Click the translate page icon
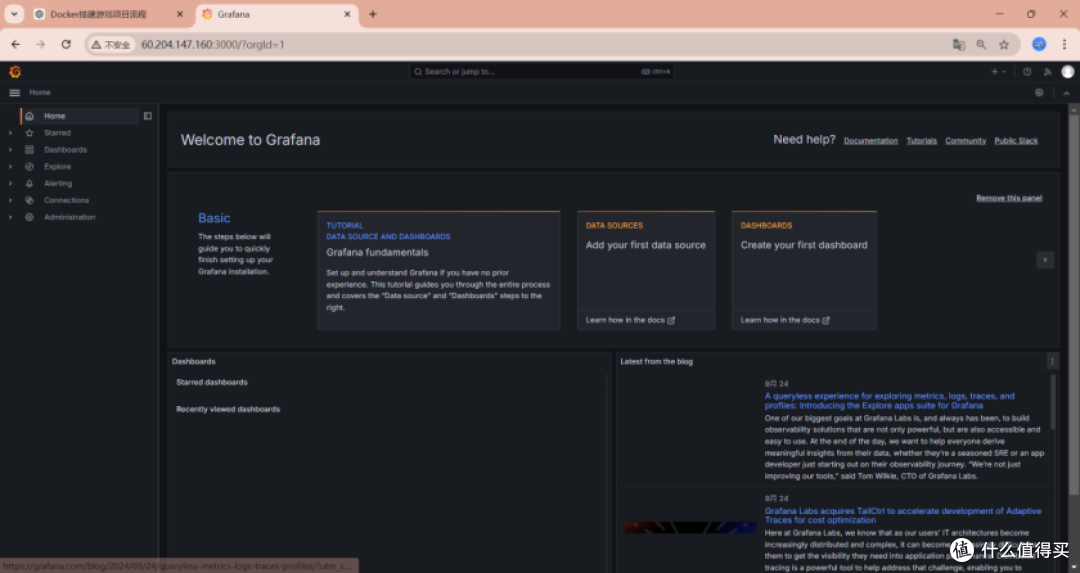1080x573 pixels. 959,45
